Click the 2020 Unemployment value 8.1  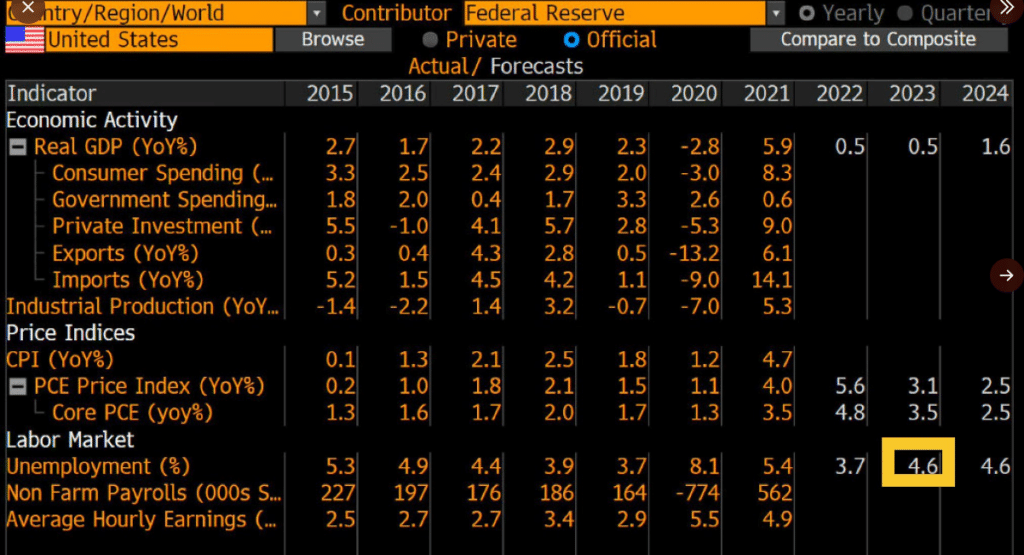pyautogui.click(x=705, y=466)
